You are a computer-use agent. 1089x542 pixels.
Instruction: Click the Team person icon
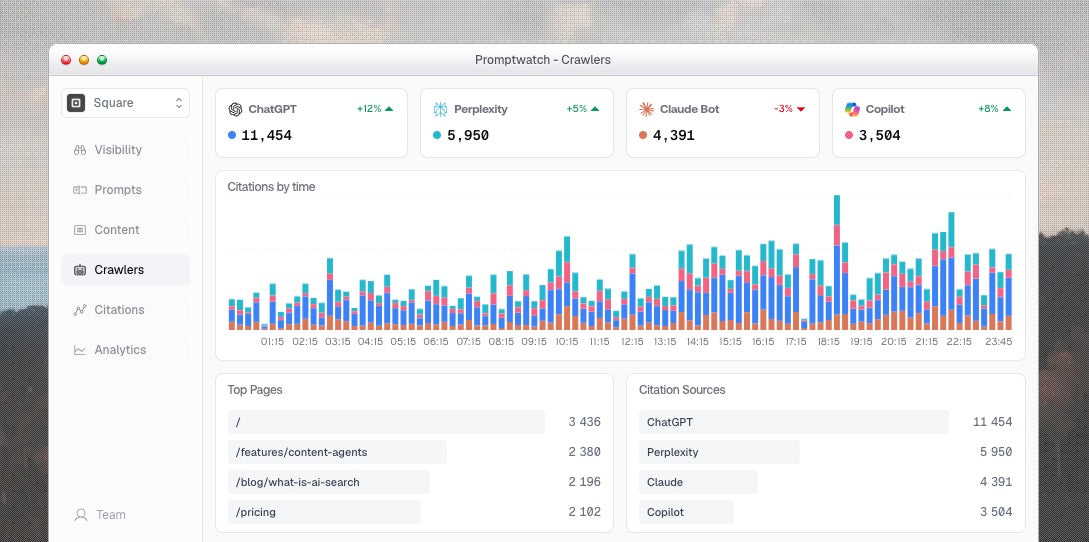pyautogui.click(x=81, y=515)
